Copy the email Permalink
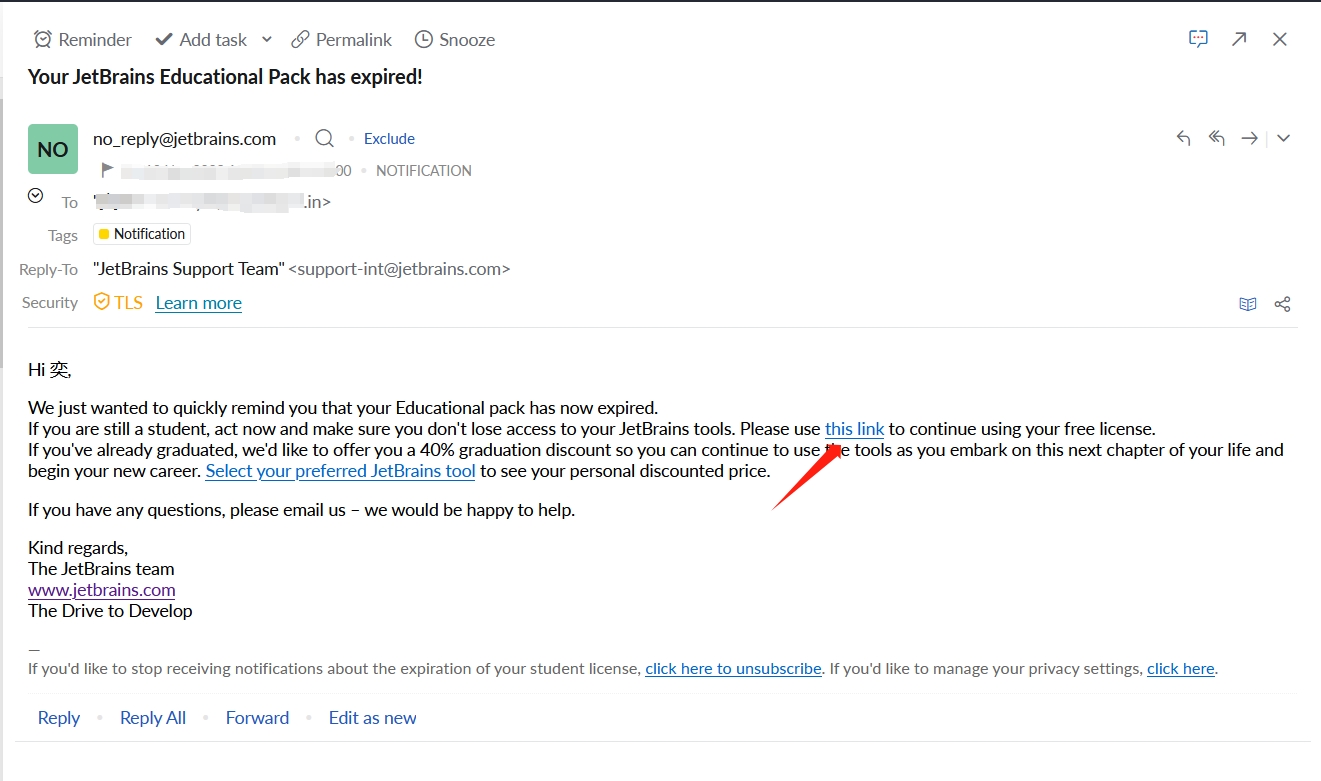This screenshot has width=1321, height=781. pos(341,39)
